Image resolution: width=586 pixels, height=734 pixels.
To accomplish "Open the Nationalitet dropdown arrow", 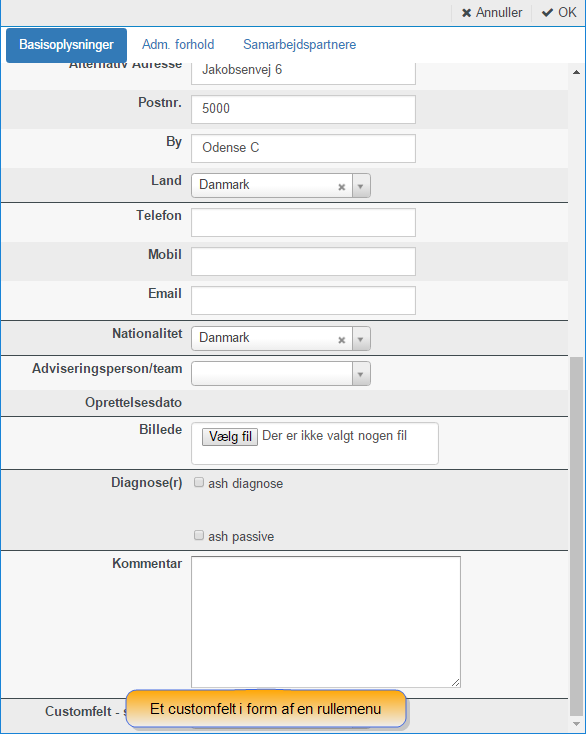I will (361, 339).
